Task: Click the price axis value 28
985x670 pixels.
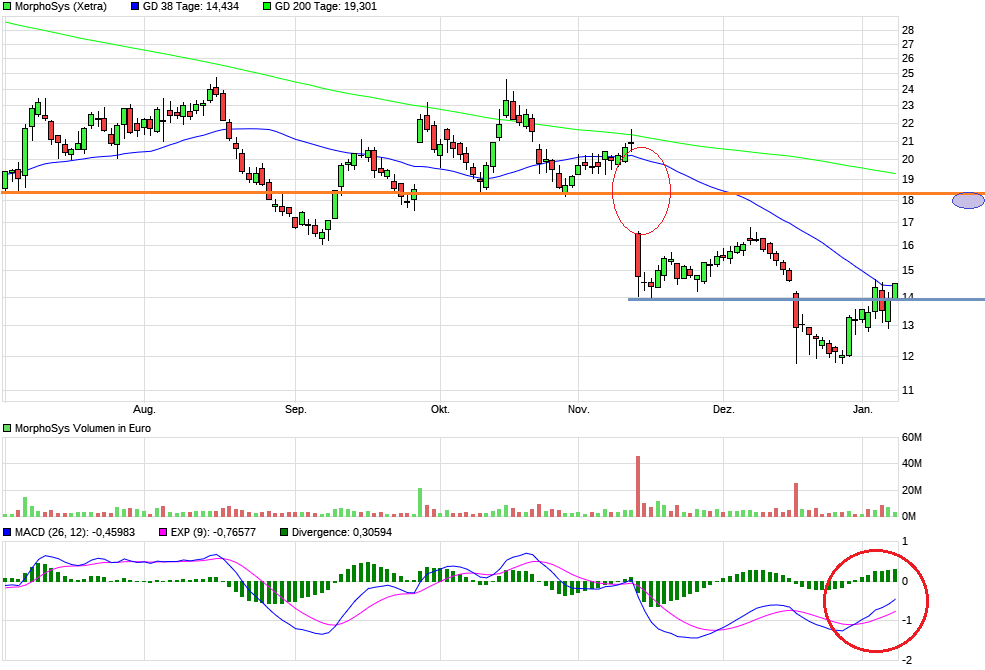Action: click(x=908, y=30)
